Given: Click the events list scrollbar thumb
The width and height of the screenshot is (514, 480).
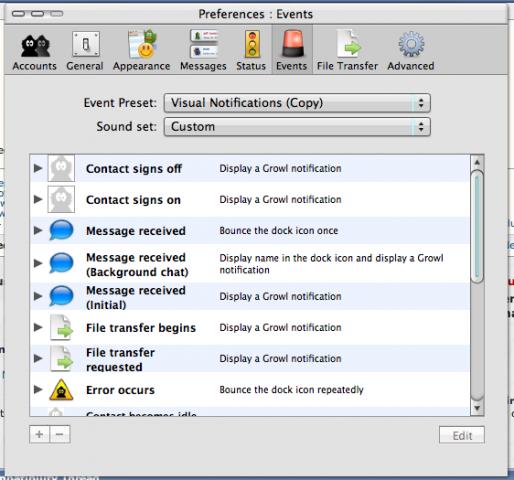Looking at the screenshot, I should [x=477, y=227].
